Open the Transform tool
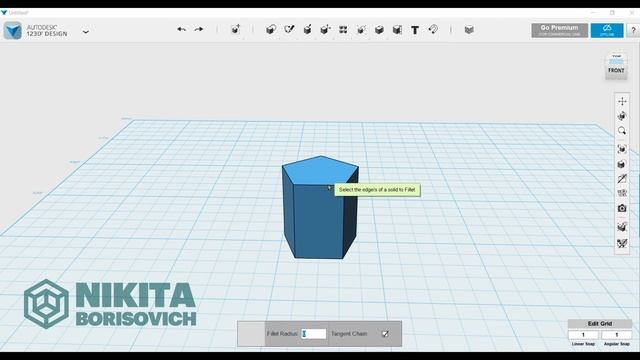Image resolution: width=640 pixels, height=360 pixels. click(236, 29)
